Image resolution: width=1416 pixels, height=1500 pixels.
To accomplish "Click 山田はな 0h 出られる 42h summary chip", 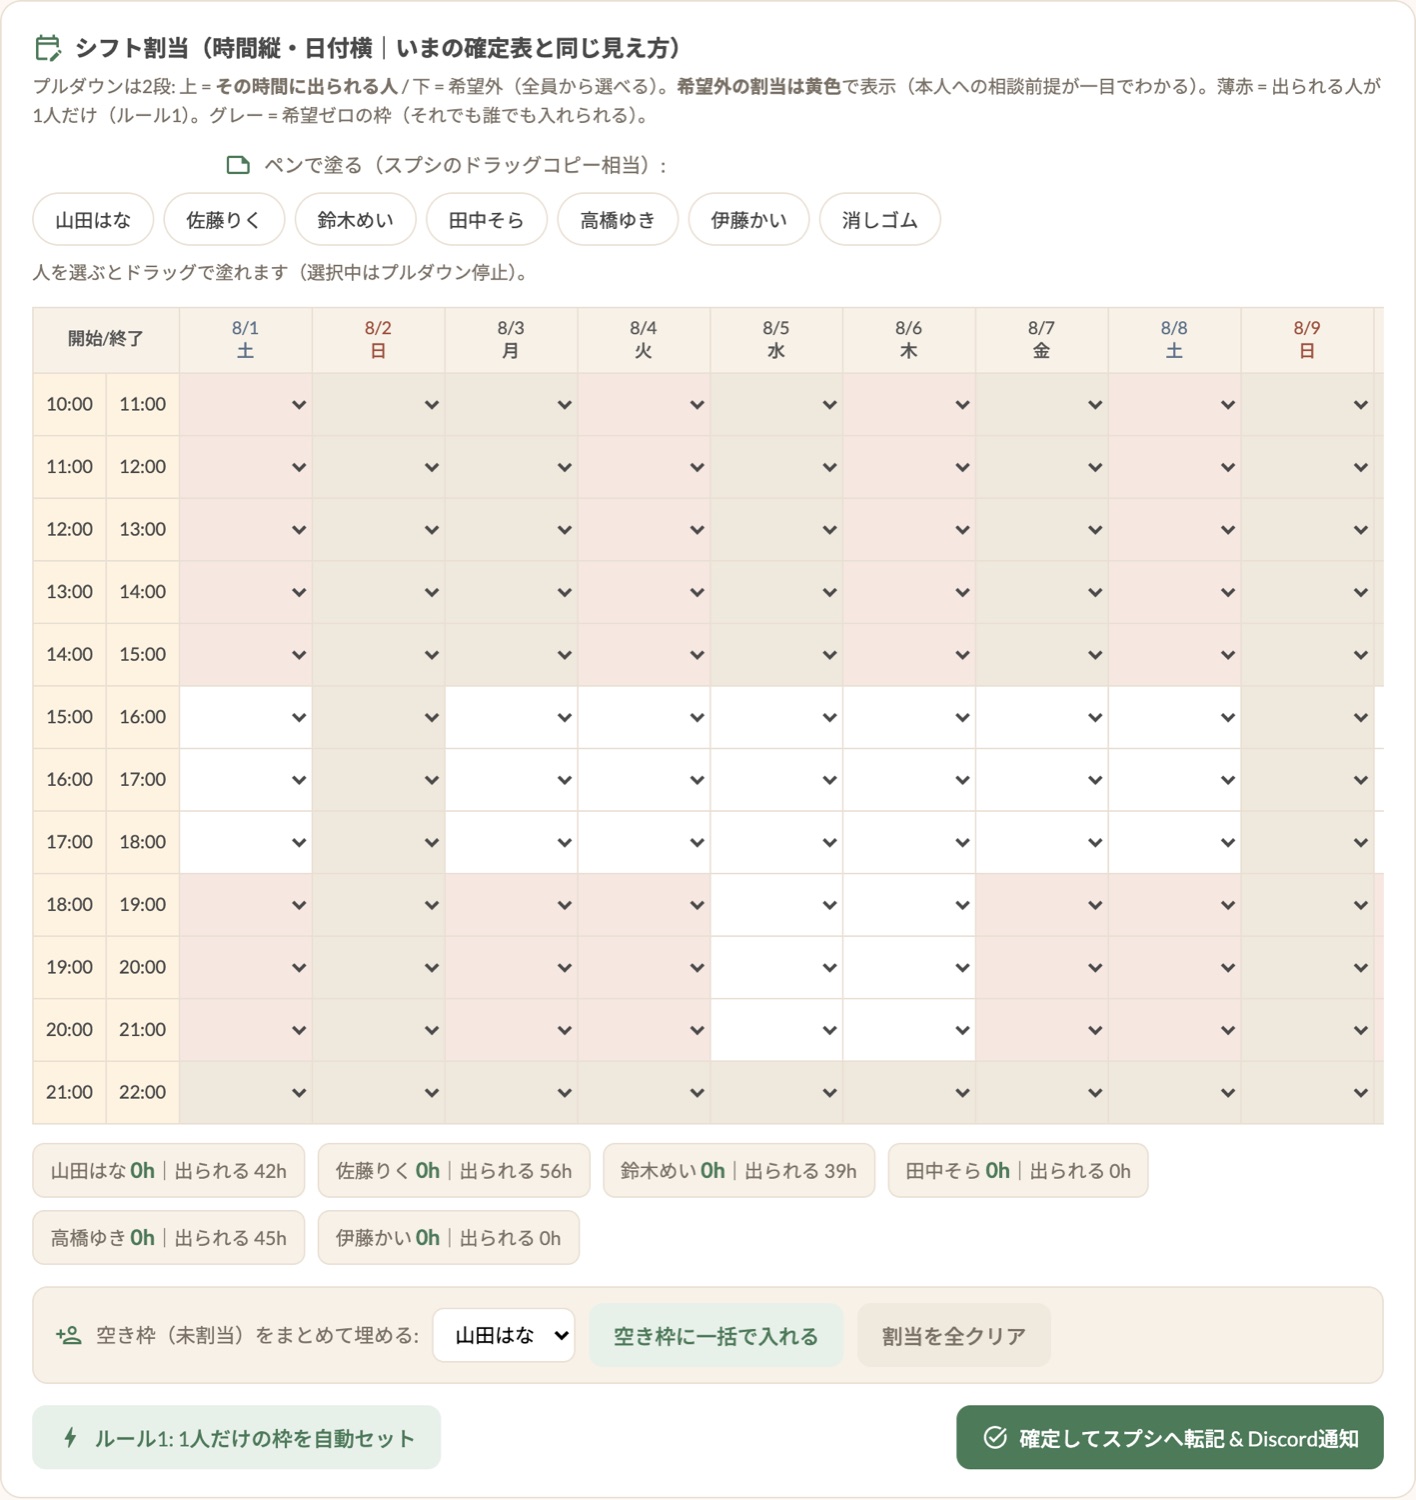I will click(x=169, y=1171).
